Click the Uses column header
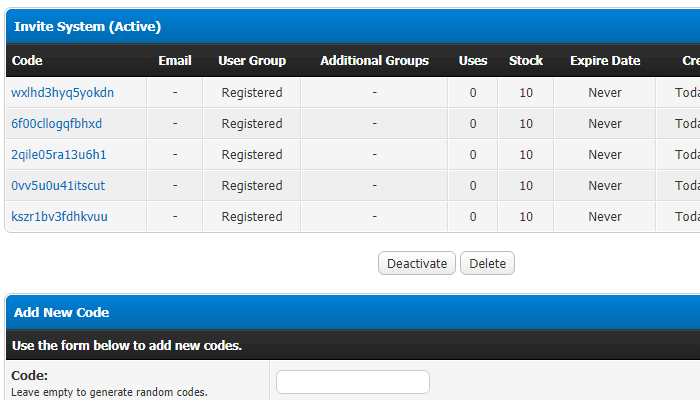700x400 pixels. coord(473,61)
